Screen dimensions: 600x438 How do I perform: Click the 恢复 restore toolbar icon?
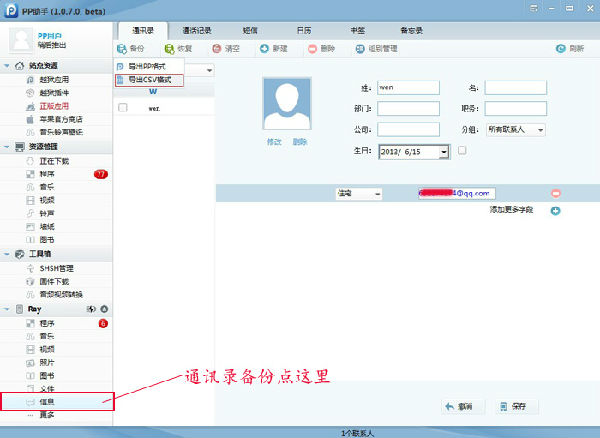(169, 49)
